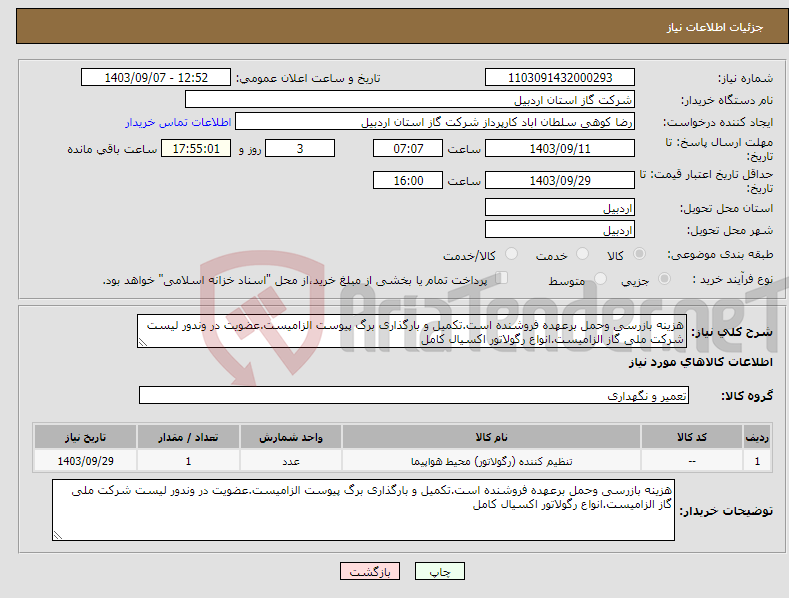Toggle the اسناد خزانه اسلامی payment checkbox
The width and height of the screenshot is (789, 598).
pos(501,278)
